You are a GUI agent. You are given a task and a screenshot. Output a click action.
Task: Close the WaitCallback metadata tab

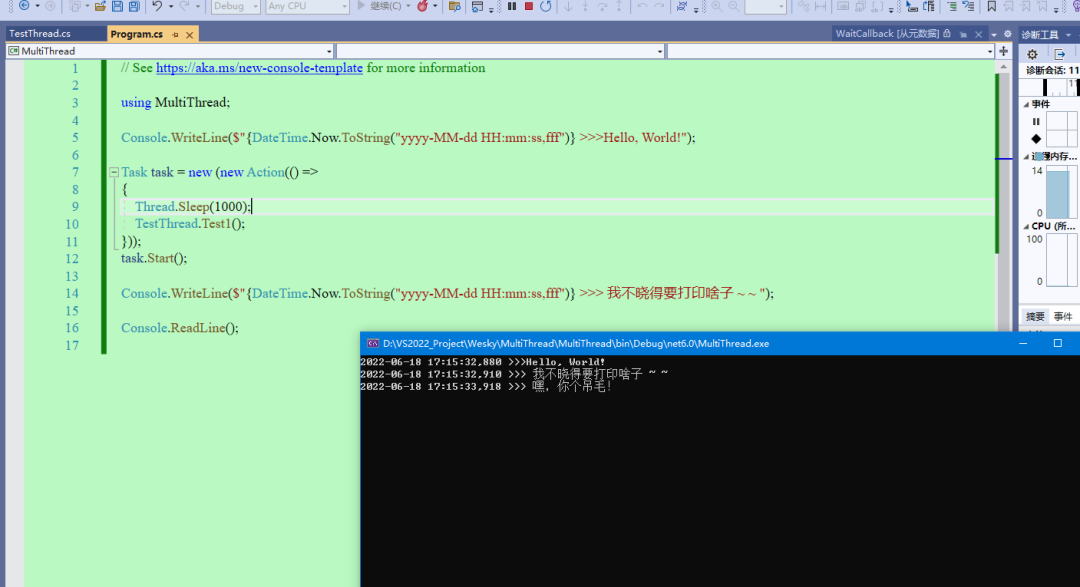pyautogui.click(x=978, y=34)
